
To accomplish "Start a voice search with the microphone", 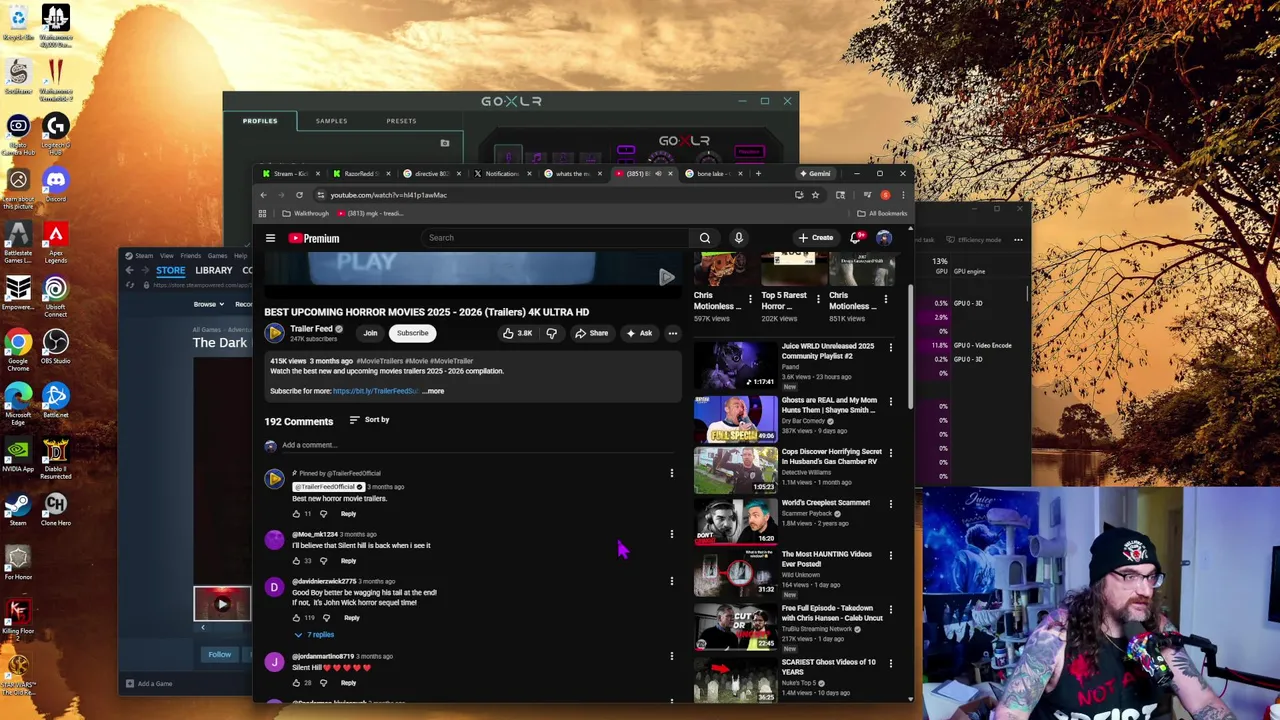I will (739, 238).
